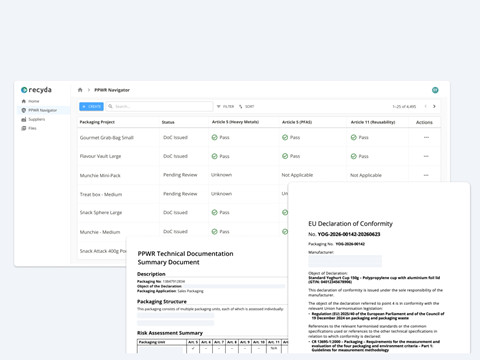
Task: Click Heavy Metals Pass icon for Flavour Vault Large
Action: 214,156
